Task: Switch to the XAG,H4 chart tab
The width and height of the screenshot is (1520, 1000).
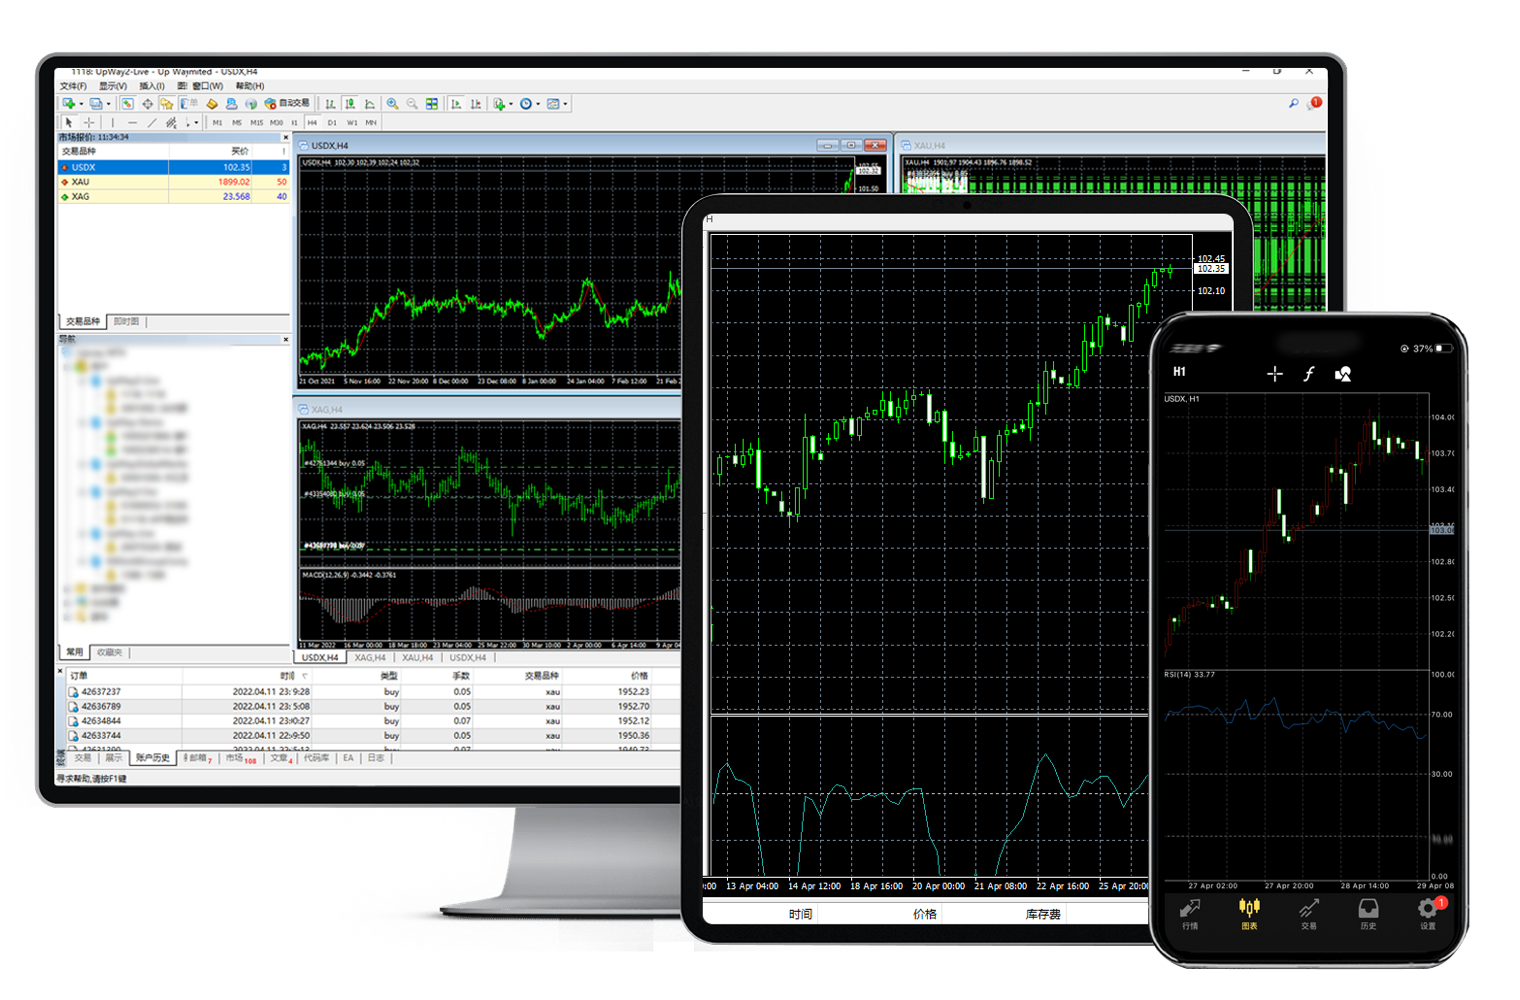Action: pos(370,658)
